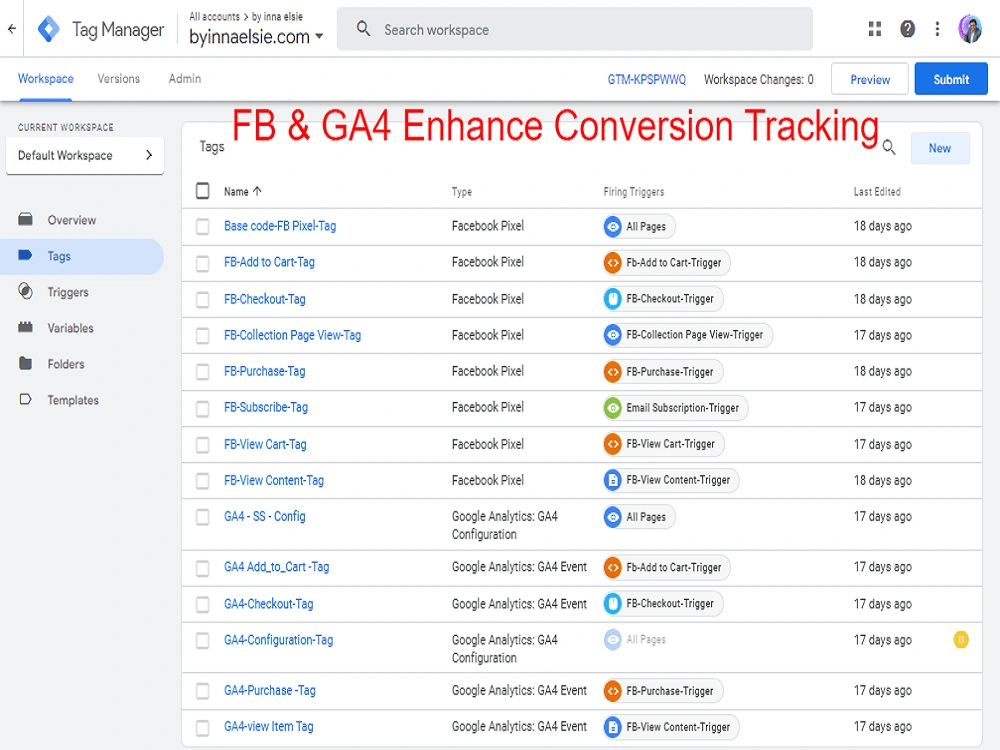
Task: Open the FB-View Cart-Tag link
Action: click(x=265, y=444)
